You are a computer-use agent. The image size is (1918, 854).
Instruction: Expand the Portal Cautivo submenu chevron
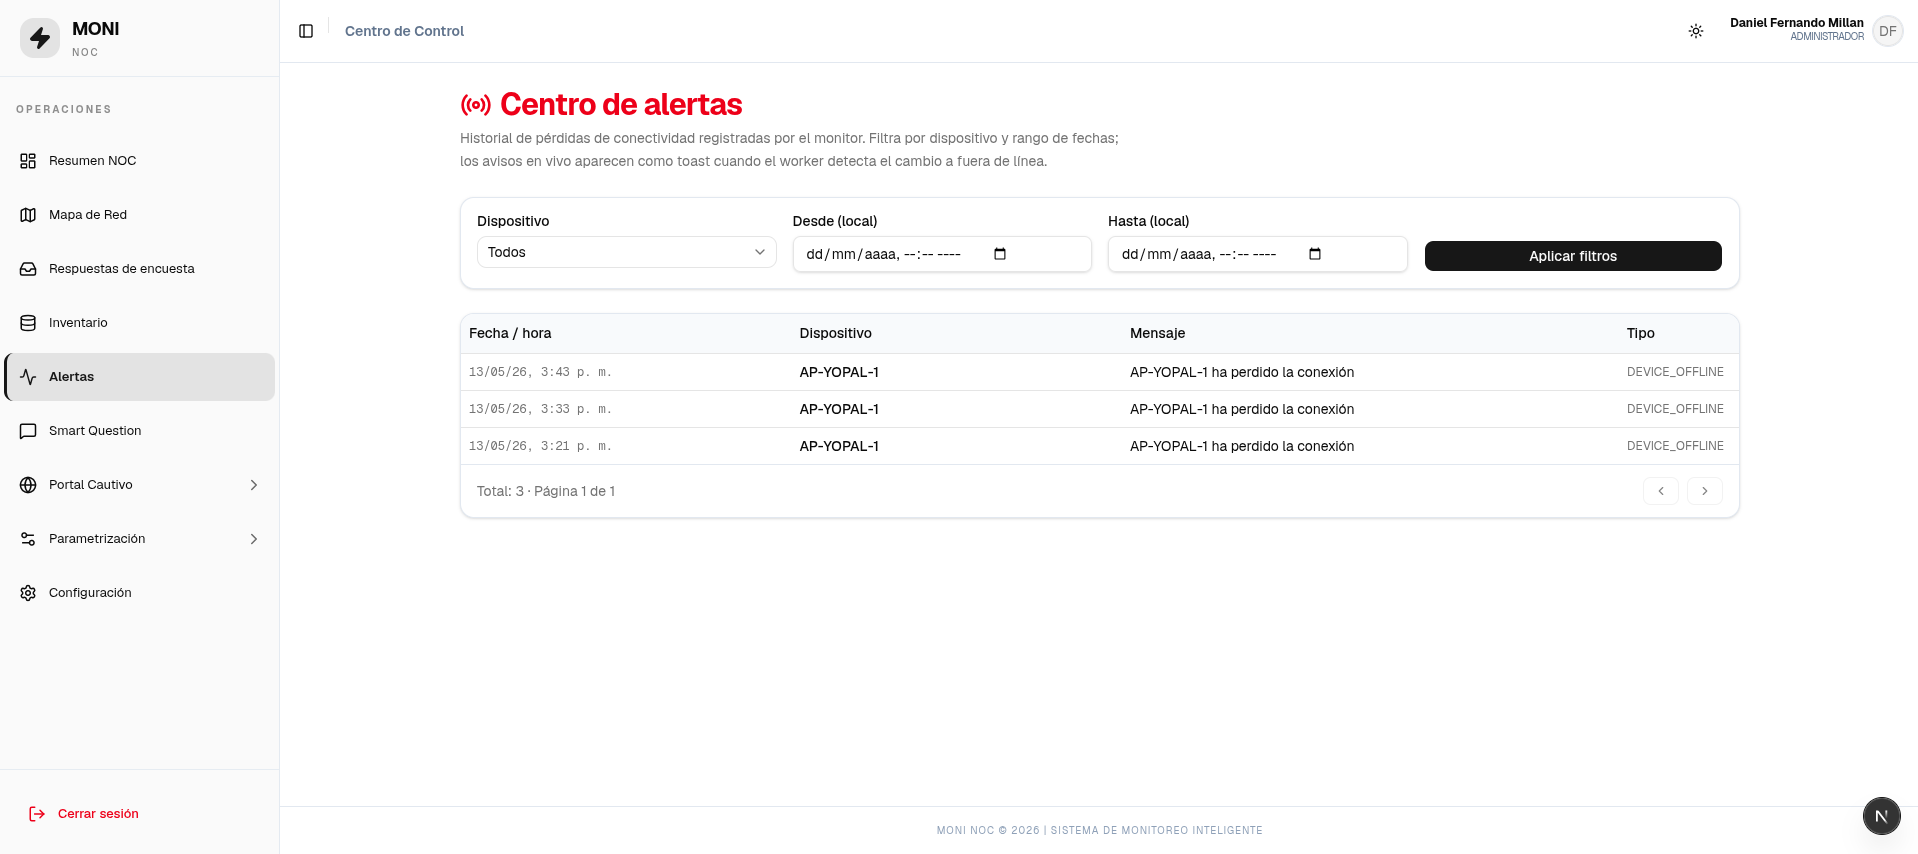pyautogui.click(x=254, y=485)
